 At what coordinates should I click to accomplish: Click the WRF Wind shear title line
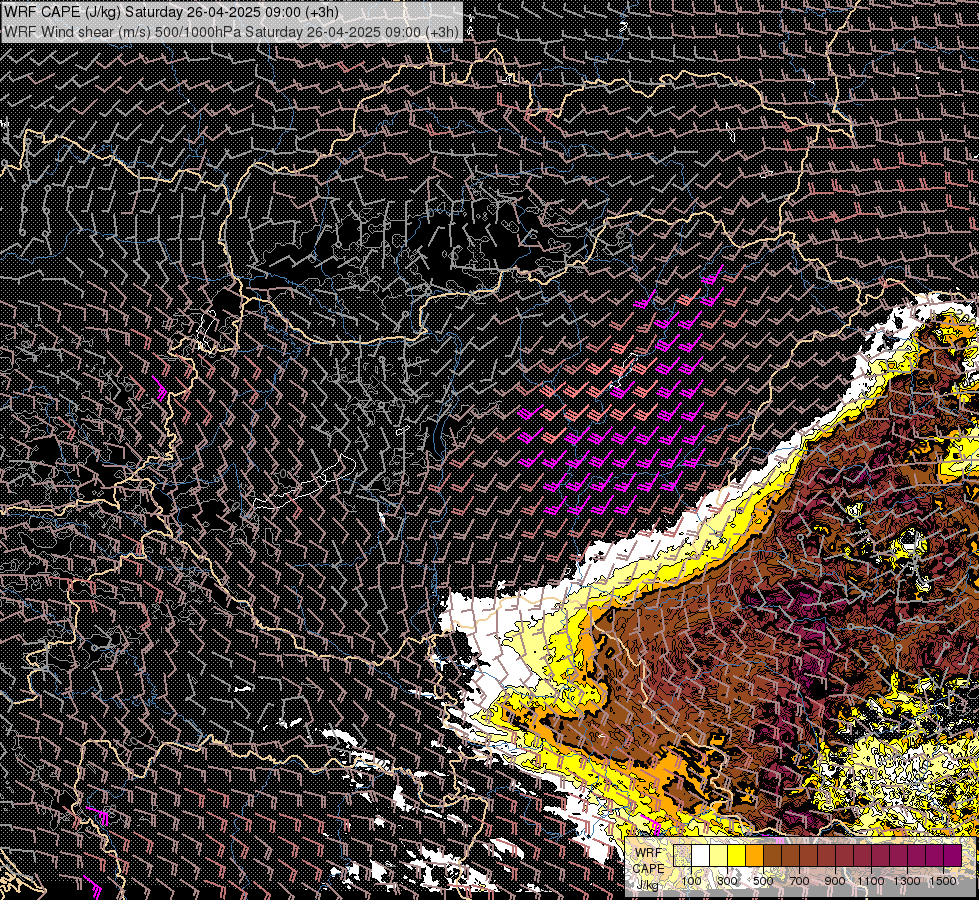tap(231, 32)
